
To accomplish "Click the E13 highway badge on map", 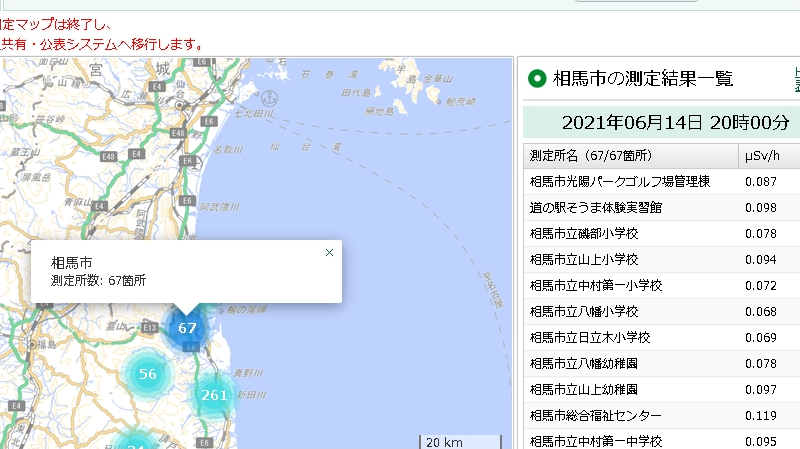I will point(150,327).
